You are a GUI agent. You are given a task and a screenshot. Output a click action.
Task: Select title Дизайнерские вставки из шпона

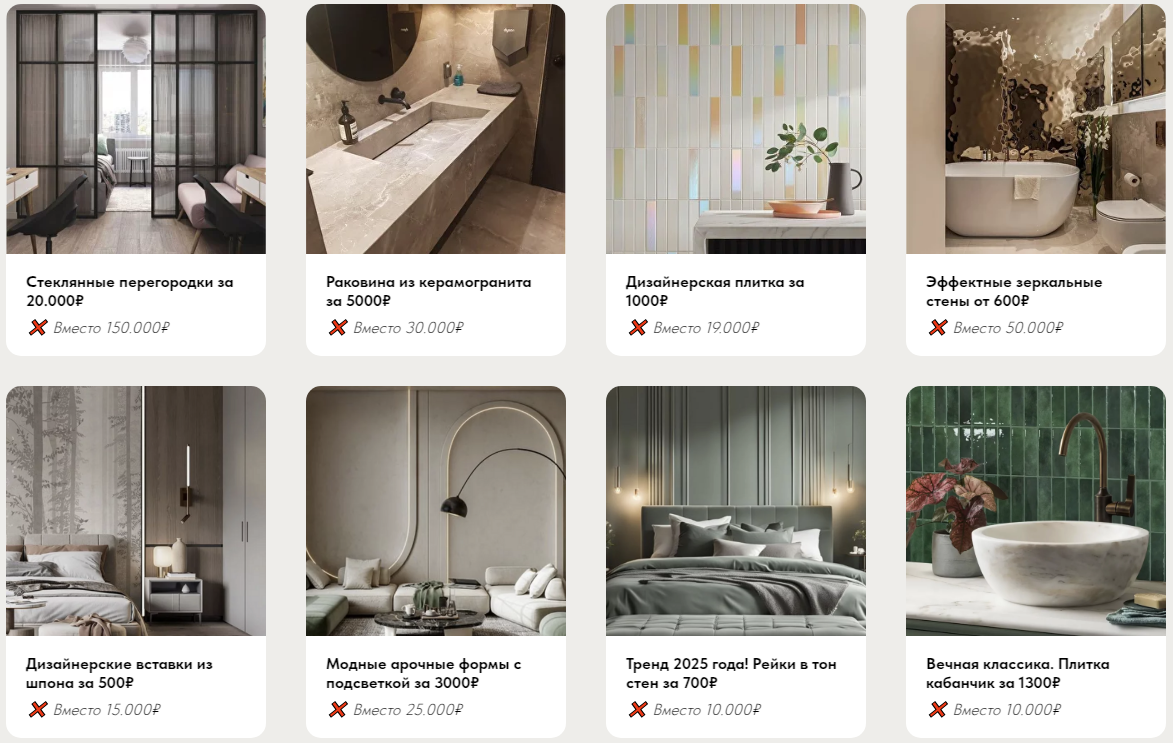pos(119,673)
